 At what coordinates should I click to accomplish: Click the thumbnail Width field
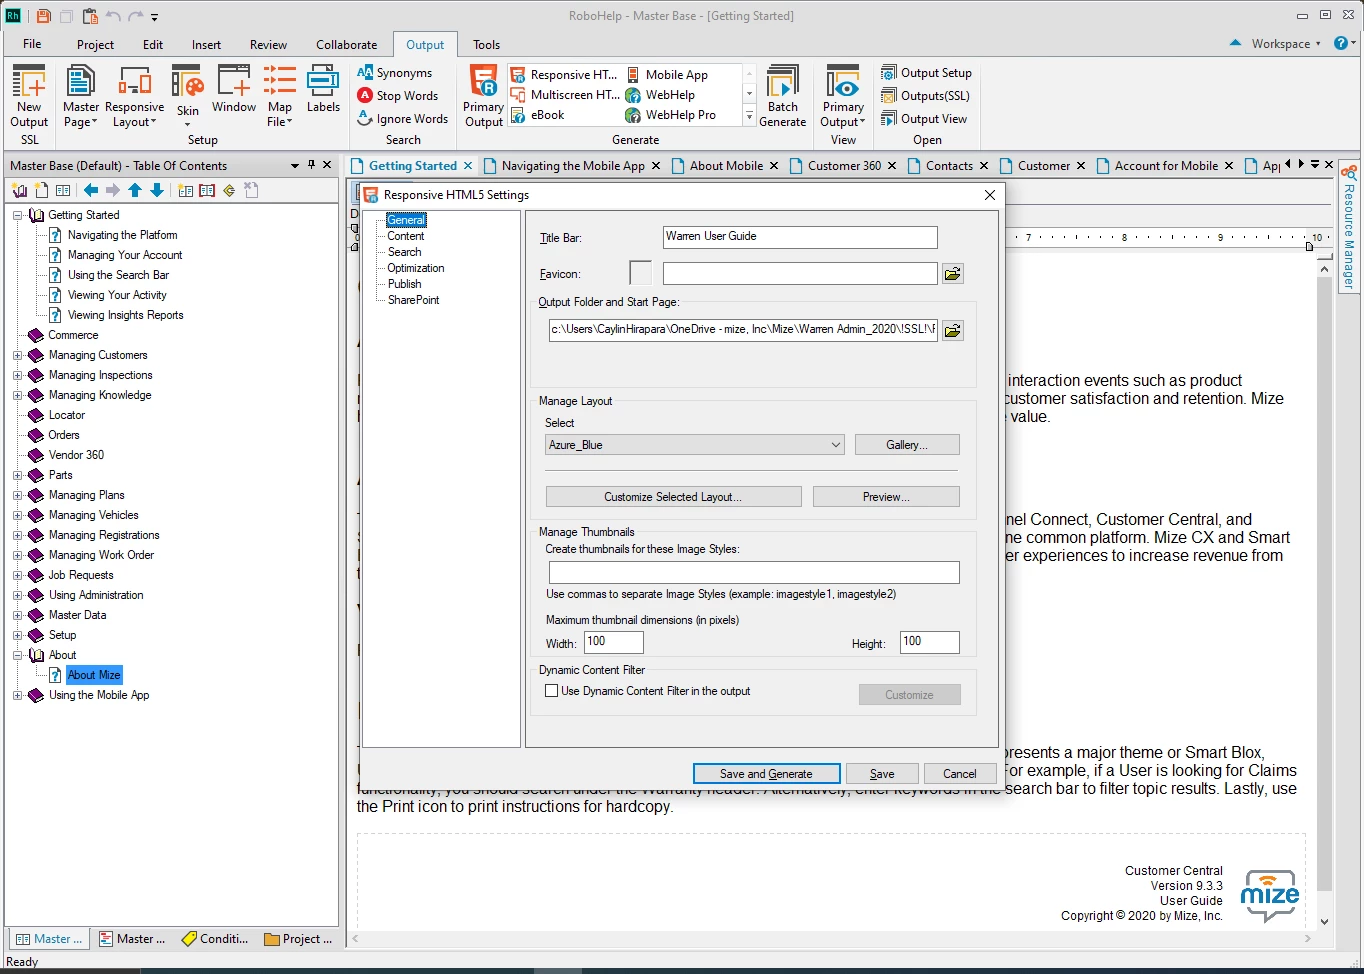[x=613, y=642]
